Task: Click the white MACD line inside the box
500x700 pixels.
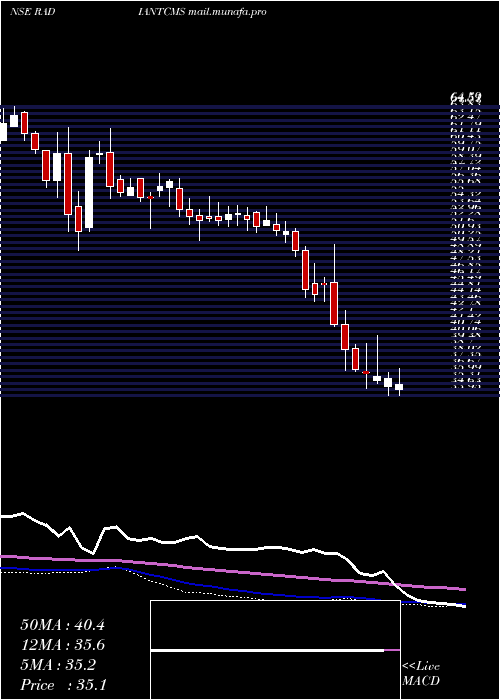Action: click(x=267, y=650)
